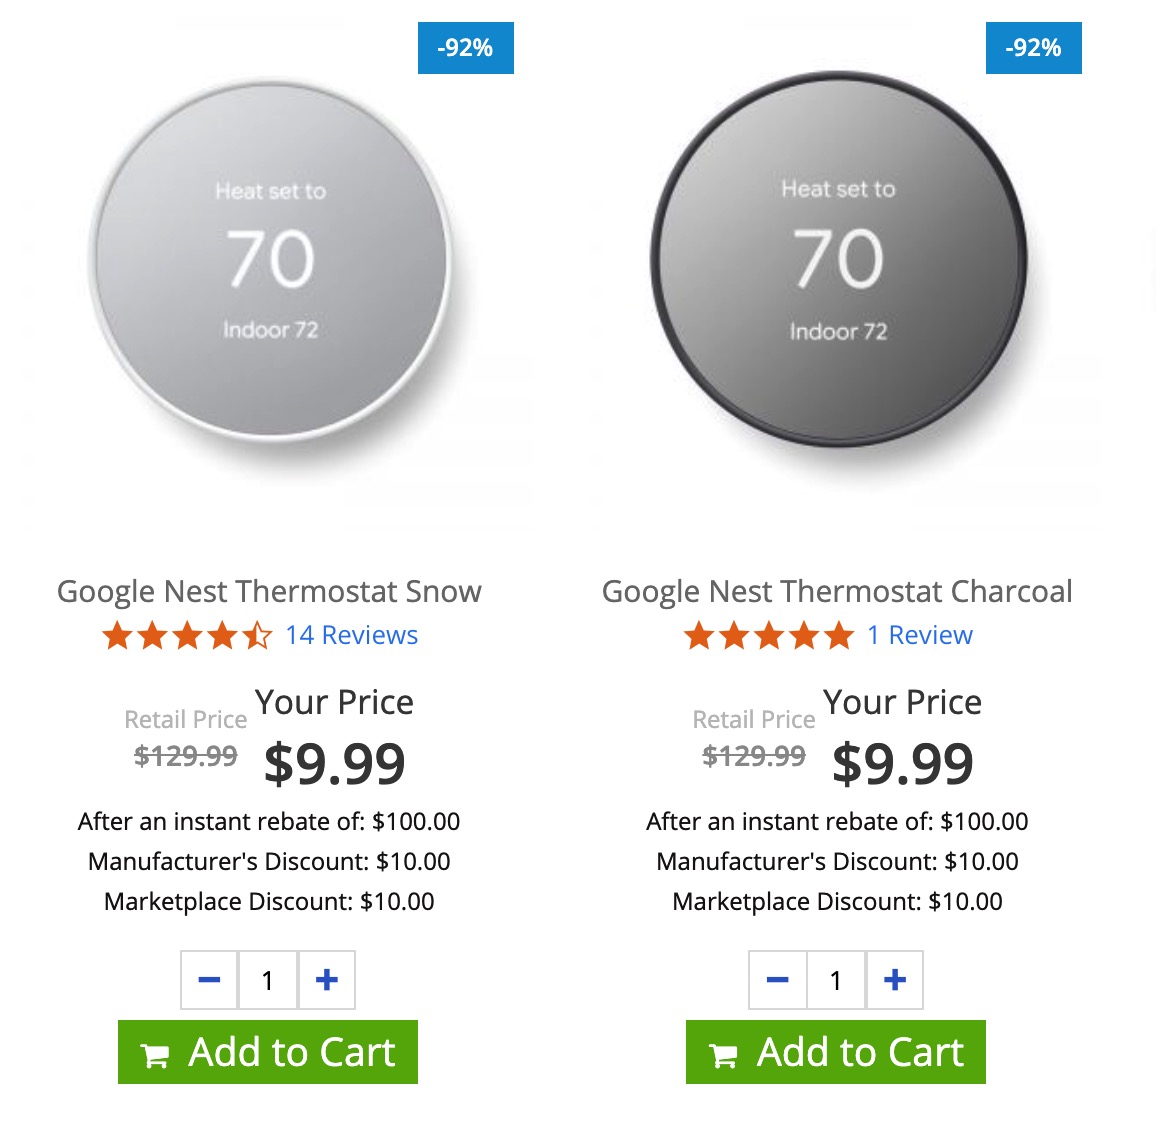Decrease quantity for Nest Thermostat Charcoal
The width and height of the screenshot is (1156, 1144).
point(777,980)
